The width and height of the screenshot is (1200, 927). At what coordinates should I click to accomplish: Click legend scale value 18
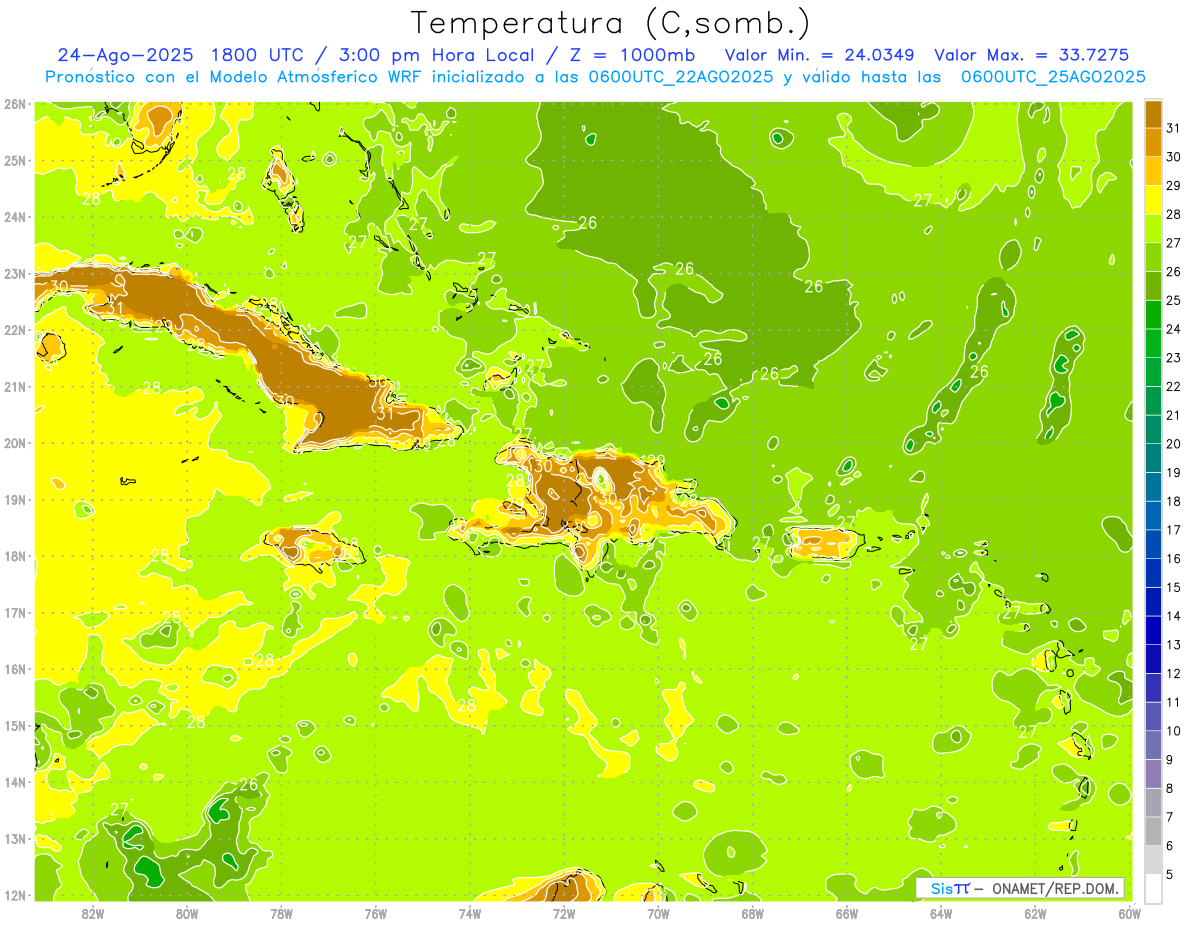tap(1174, 501)
